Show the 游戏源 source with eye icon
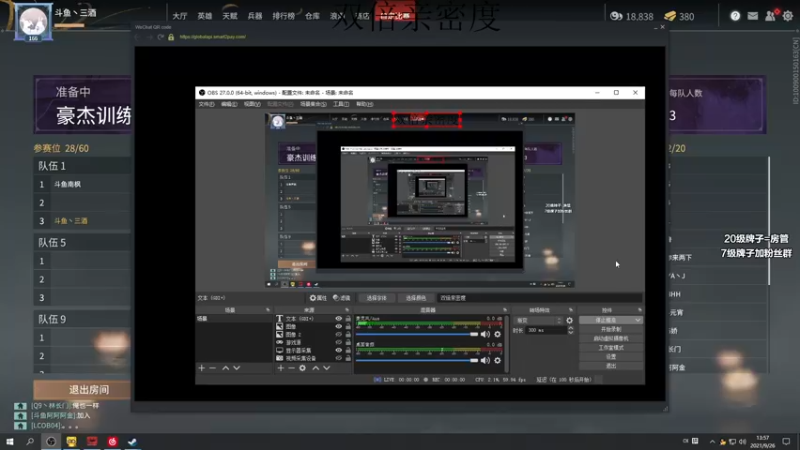800x450 pixels. pyautogui.click(x=338, y=342)
